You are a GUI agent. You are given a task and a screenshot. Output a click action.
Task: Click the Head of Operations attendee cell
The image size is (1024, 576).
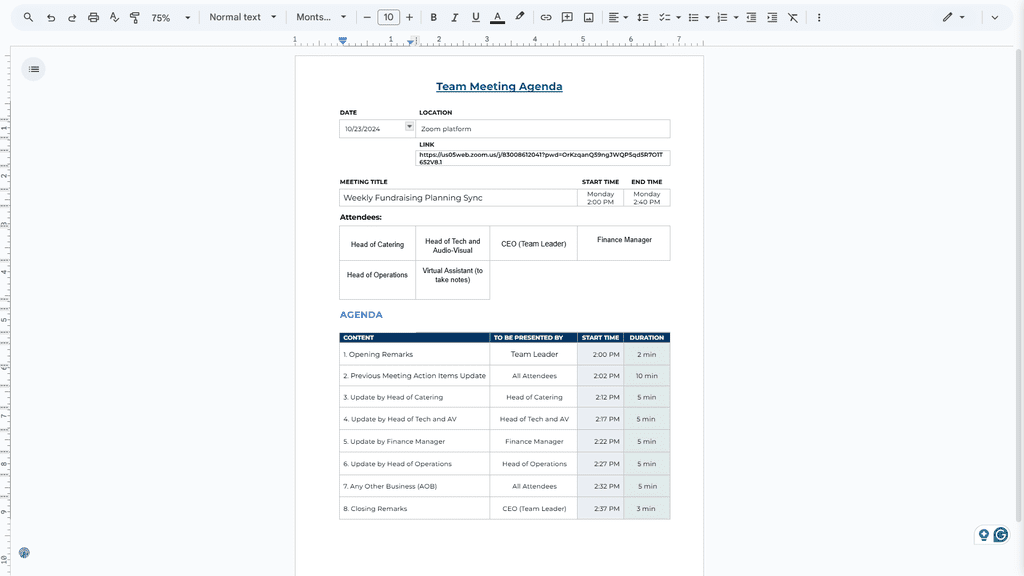377,280
